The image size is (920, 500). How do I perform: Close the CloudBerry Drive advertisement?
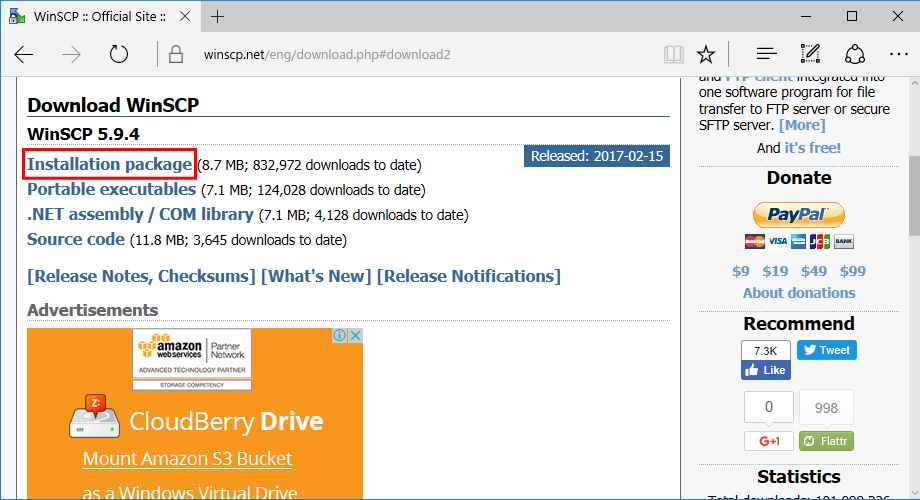point(356,336)
